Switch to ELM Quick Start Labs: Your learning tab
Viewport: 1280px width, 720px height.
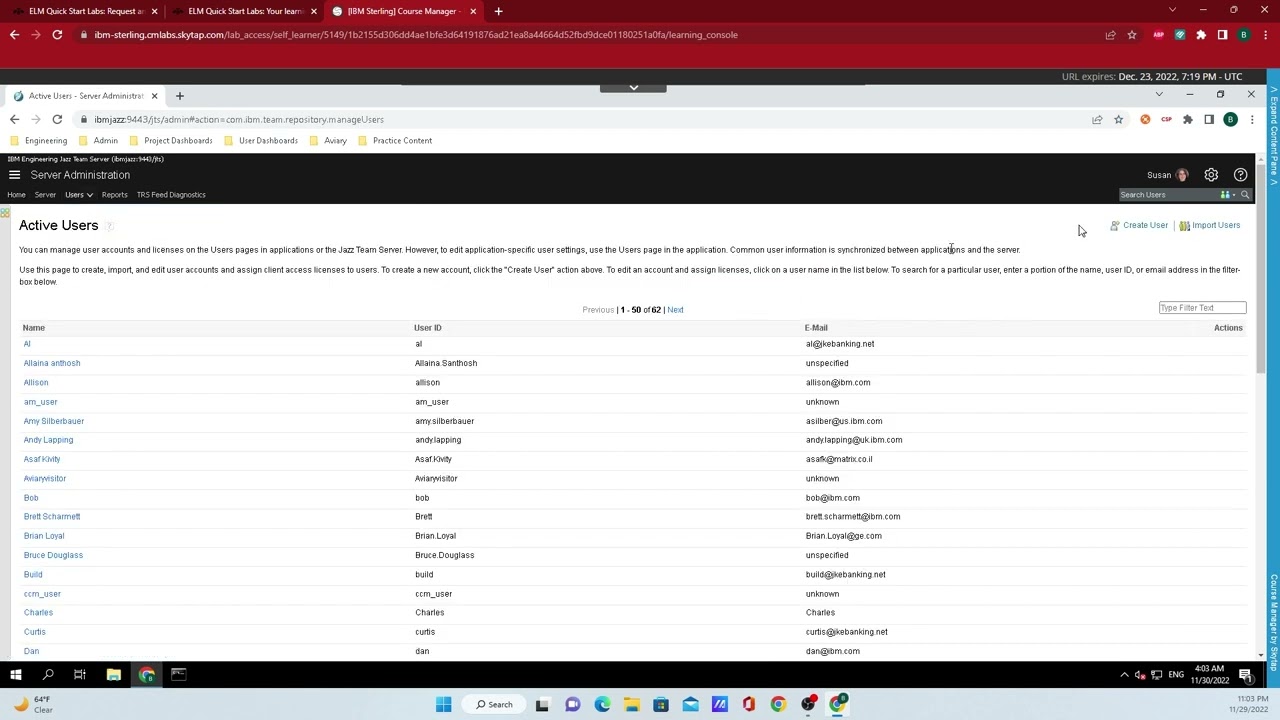[x=245, y=11]
